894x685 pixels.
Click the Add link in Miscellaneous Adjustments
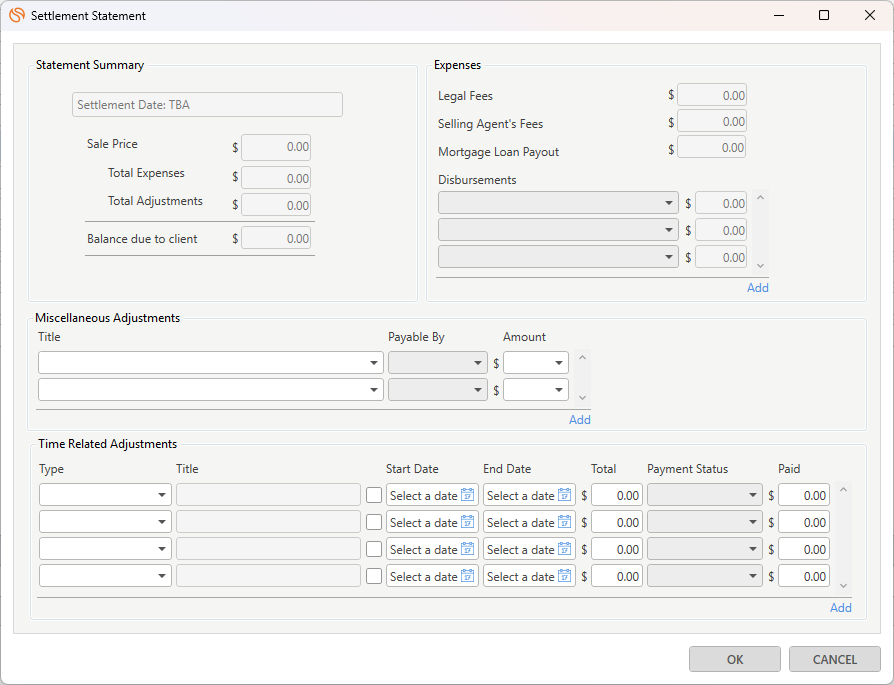[x=580, y=420]
